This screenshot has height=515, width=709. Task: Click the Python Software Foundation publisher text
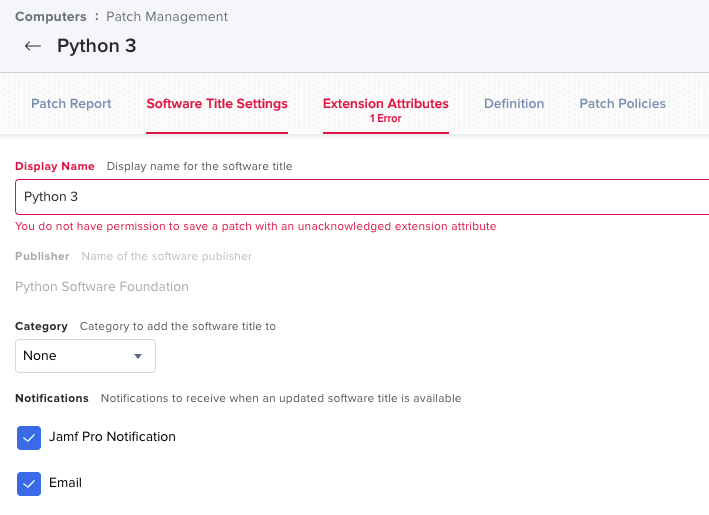click(102, 287)
